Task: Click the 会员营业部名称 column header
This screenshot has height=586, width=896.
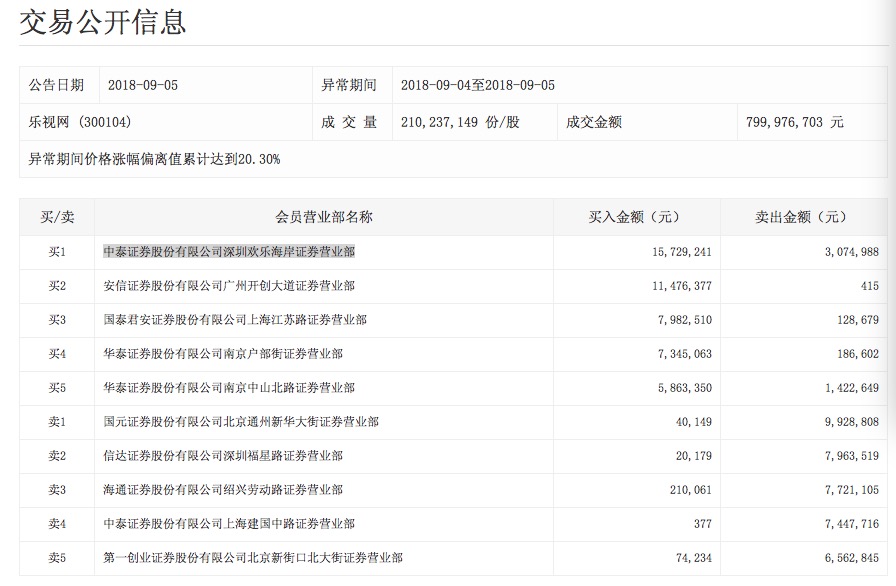Action: pyautogui.click(x=324, y=217)
